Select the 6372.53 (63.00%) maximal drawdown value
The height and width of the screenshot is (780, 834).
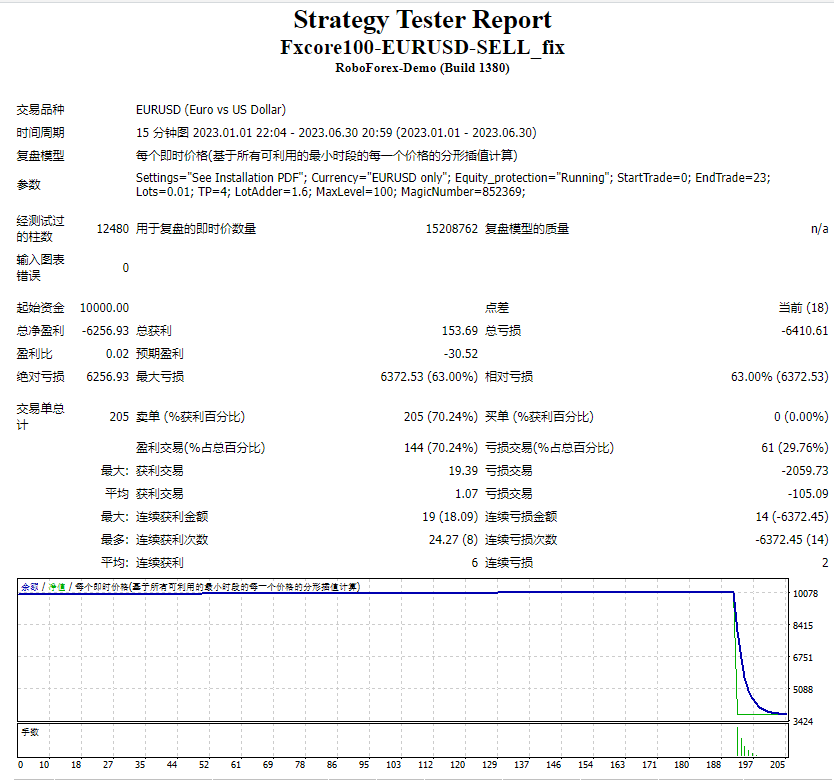point(429,377)
